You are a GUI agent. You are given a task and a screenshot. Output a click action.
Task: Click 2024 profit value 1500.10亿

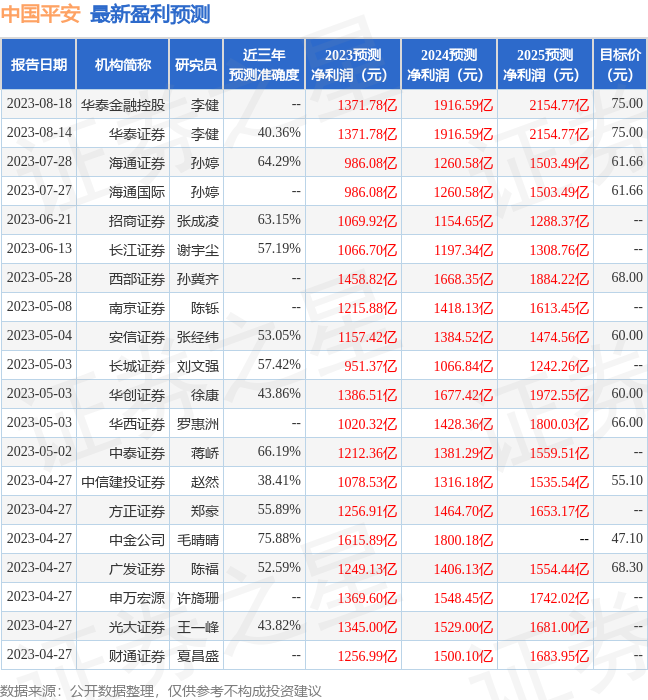point(463,656)
